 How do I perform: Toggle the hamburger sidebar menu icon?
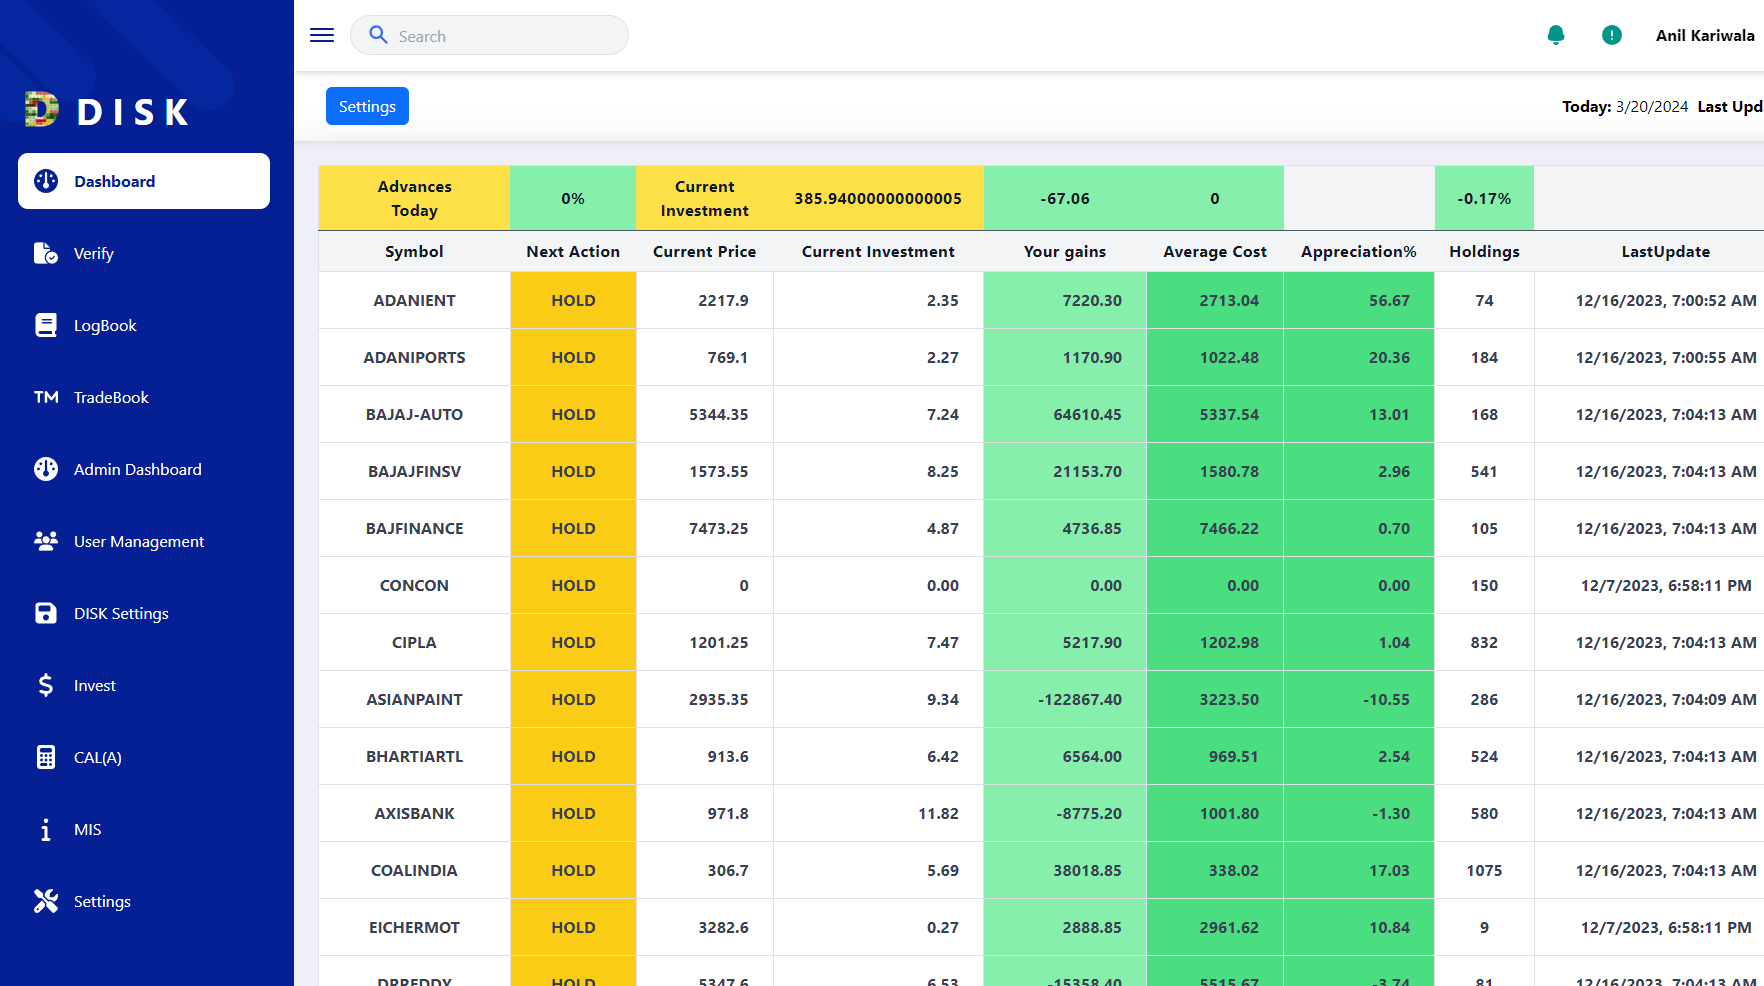(322, 35)
